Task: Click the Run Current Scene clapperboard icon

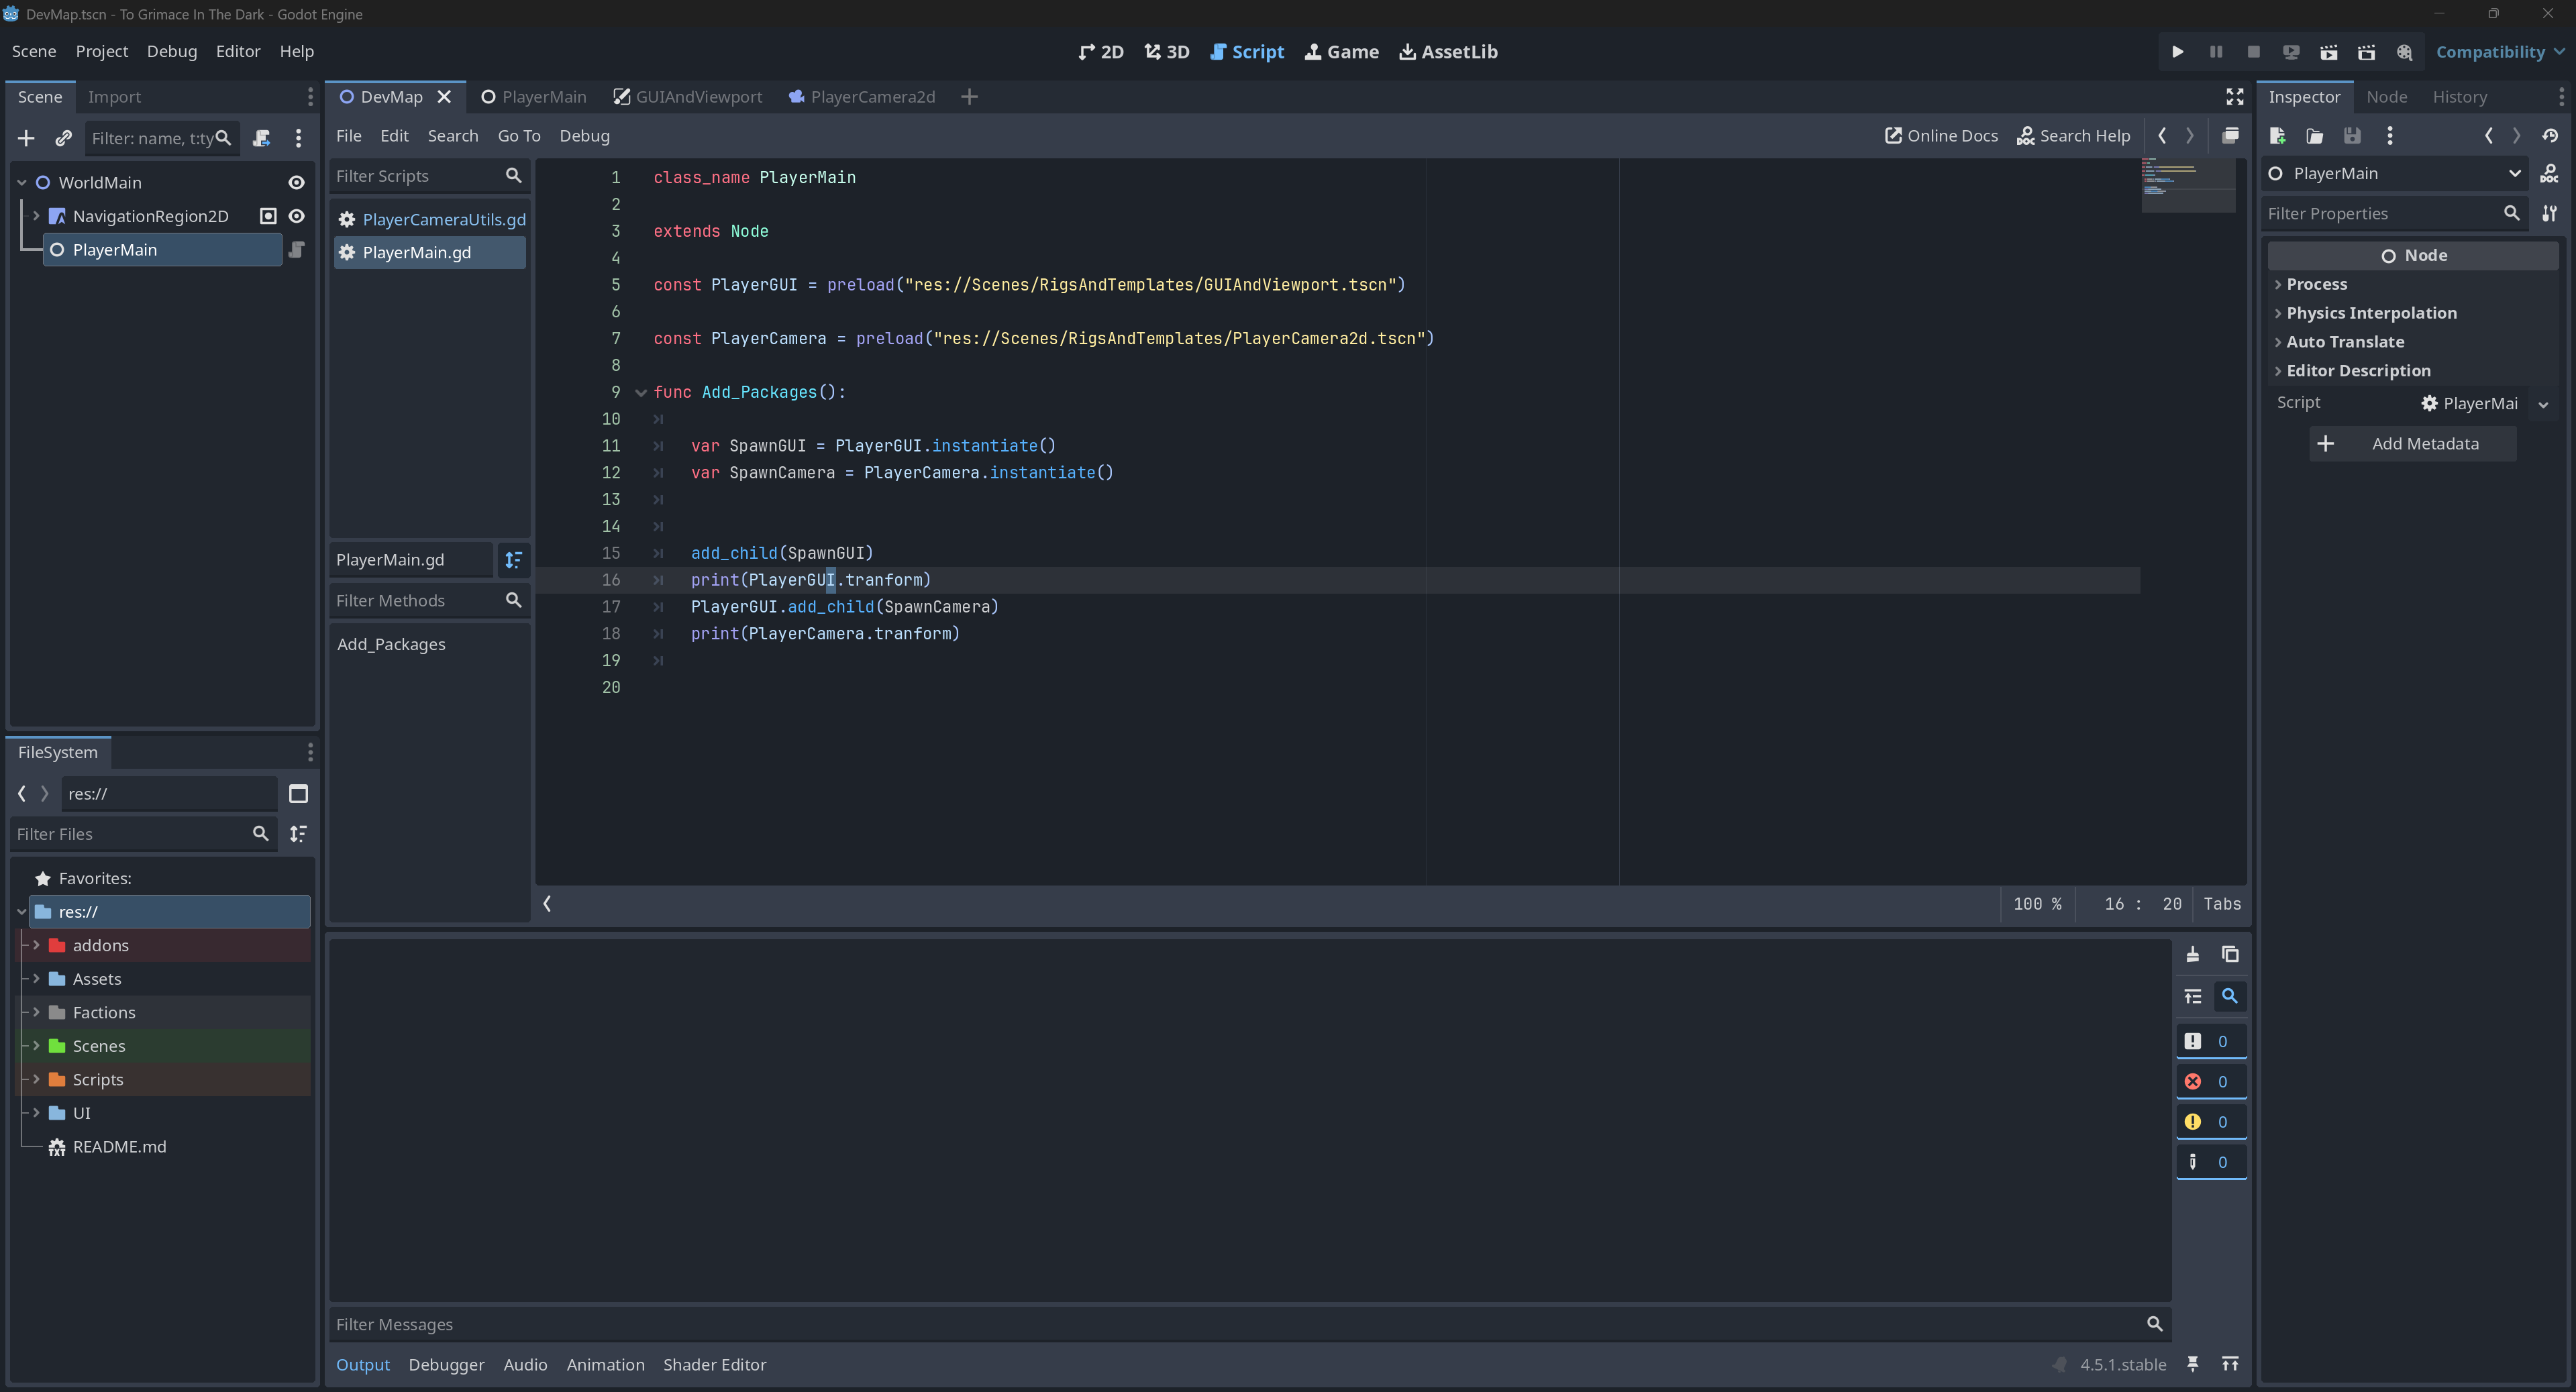Action: (2328, 52)
